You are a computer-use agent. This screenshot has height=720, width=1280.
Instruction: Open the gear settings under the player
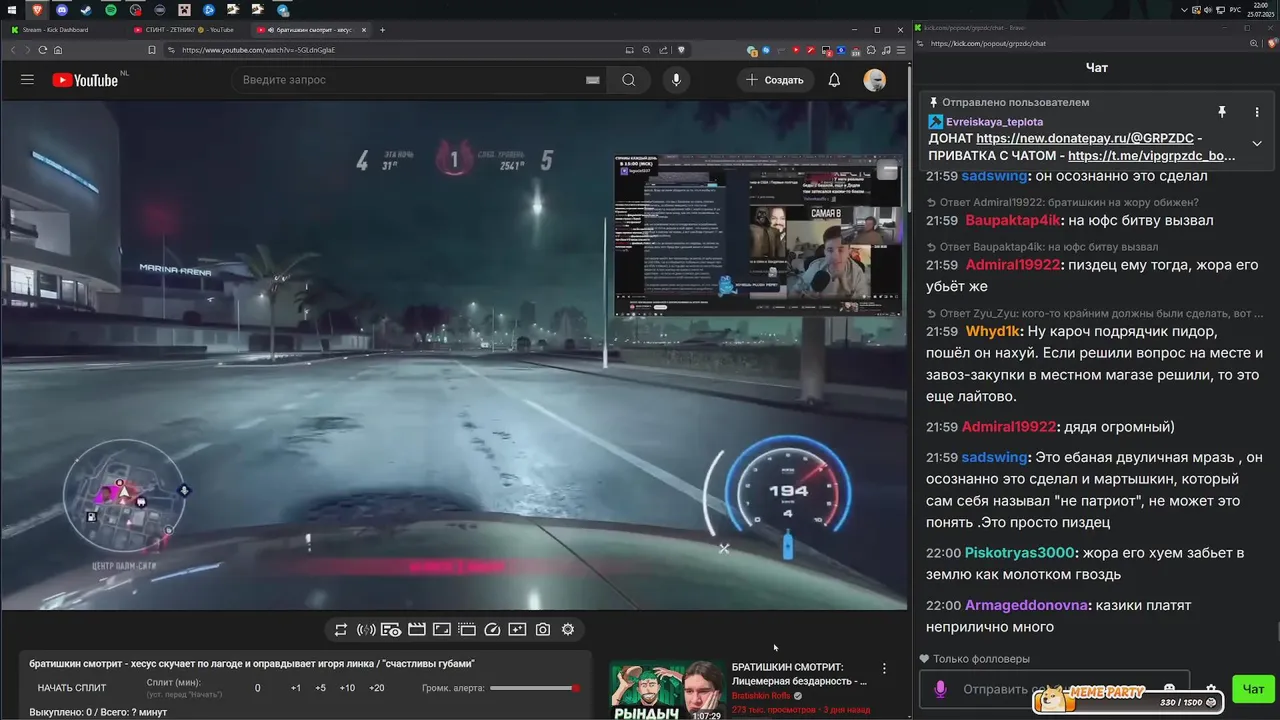(568, 629)
